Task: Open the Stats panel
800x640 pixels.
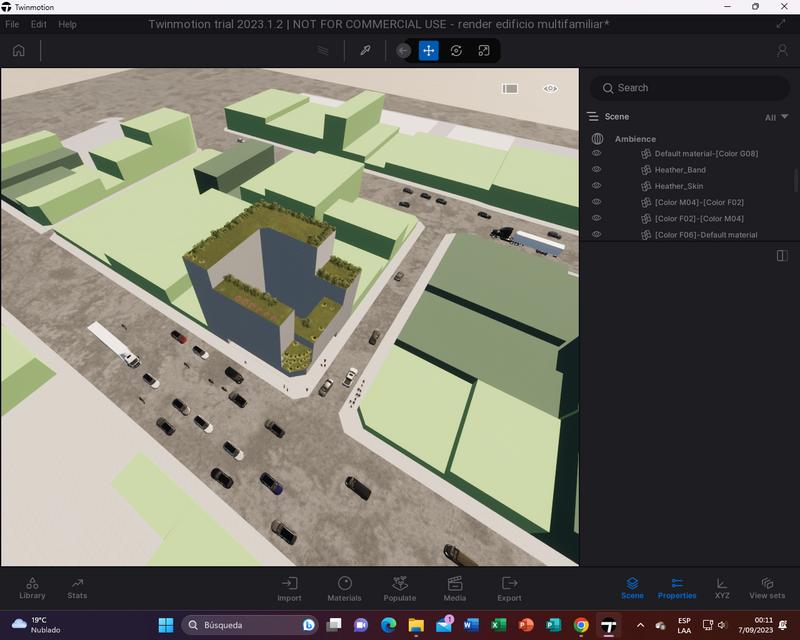Action: [77, 588]
